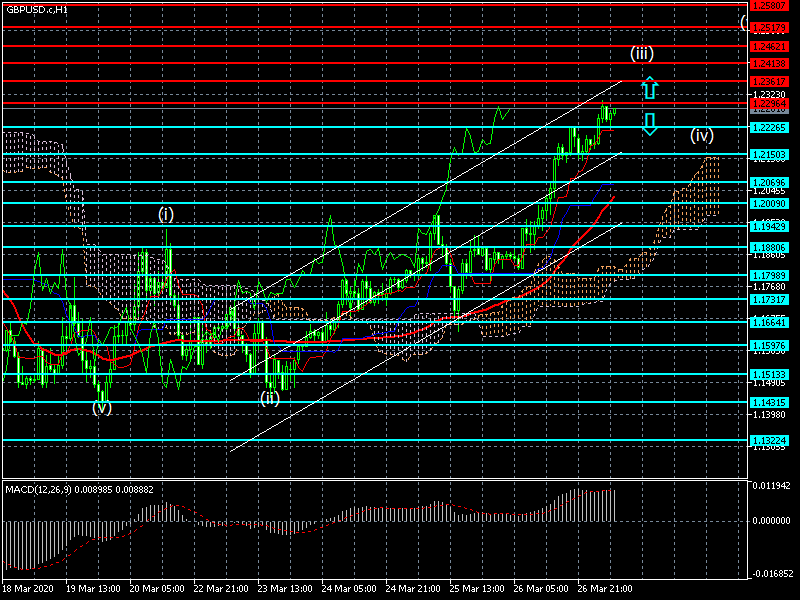Select the 1.25179 red price level tag
800x600 pixels.
(769, 28)
